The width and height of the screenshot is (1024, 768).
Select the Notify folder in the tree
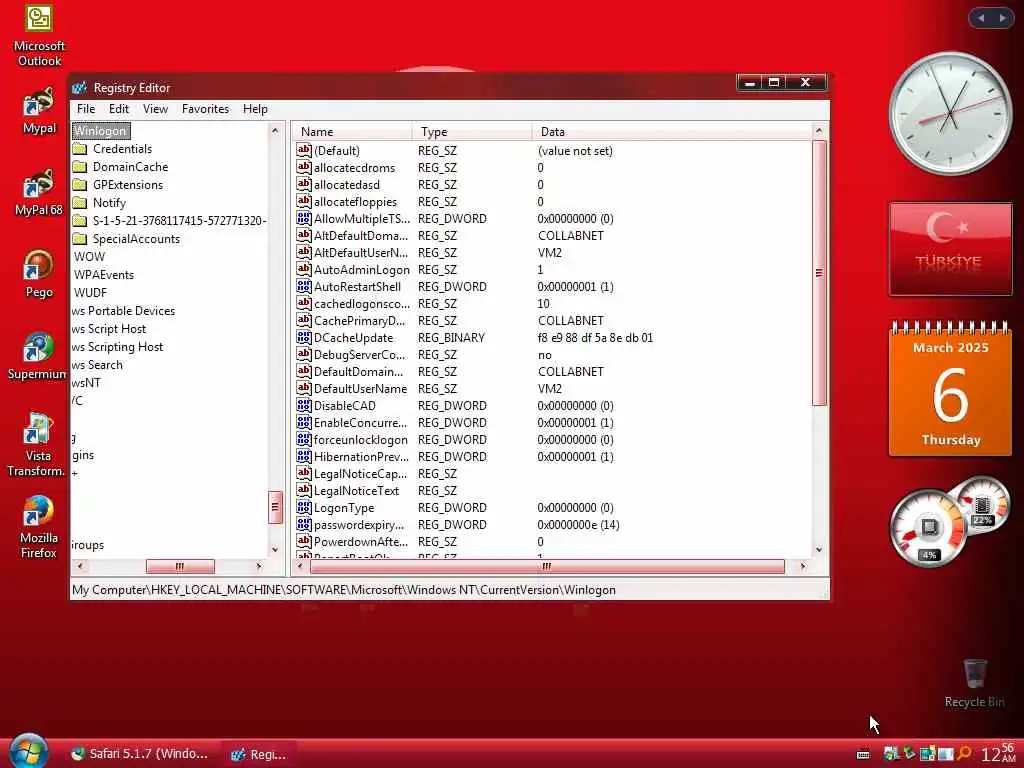(x=109, y=202)
